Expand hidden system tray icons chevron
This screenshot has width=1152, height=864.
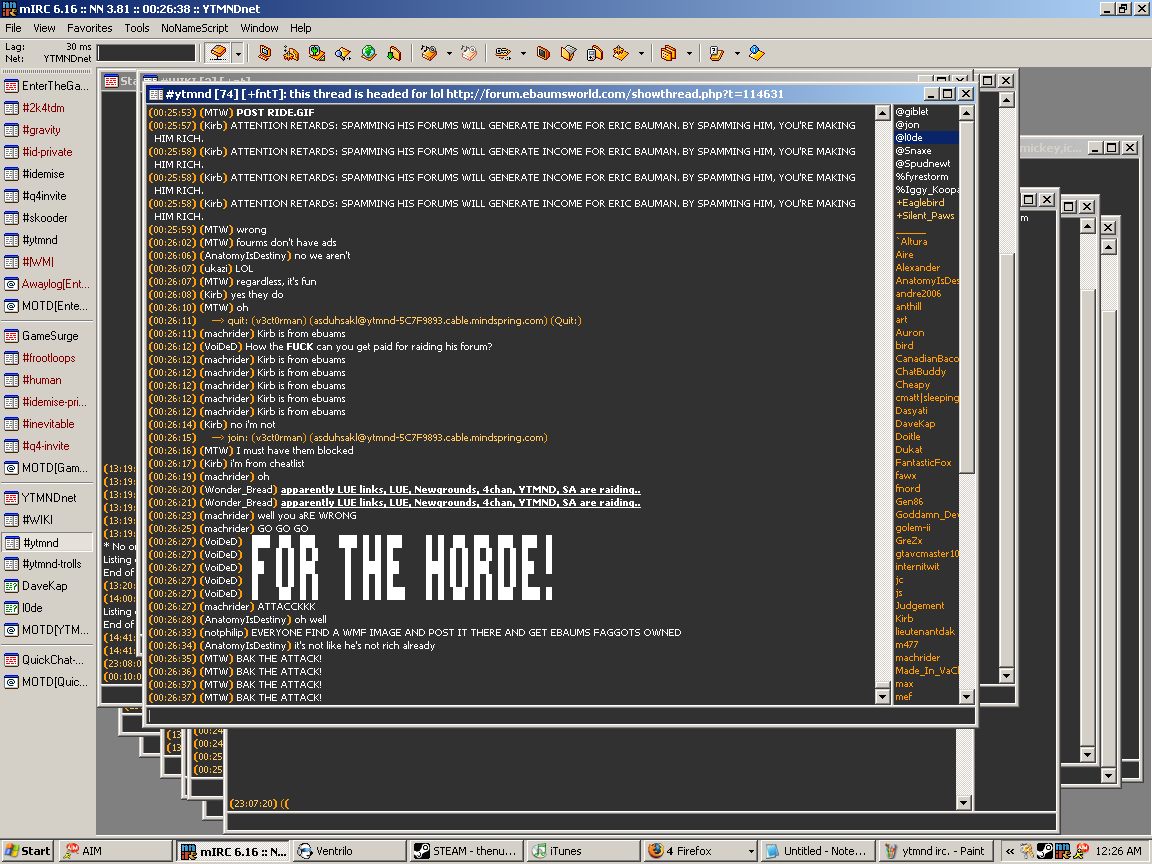pyautogui.click(x=1010, y=851)
